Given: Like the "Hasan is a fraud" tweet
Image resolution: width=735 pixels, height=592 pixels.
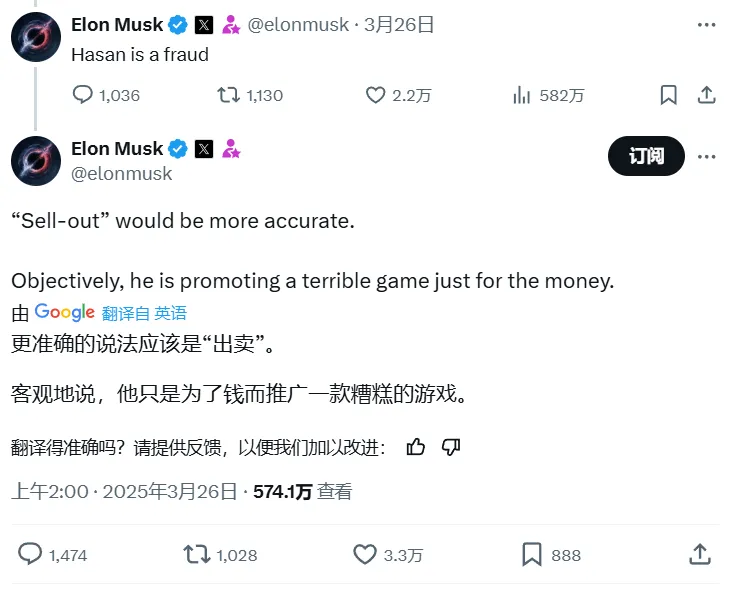Looking at the screenshot, I should pos(375,95).
